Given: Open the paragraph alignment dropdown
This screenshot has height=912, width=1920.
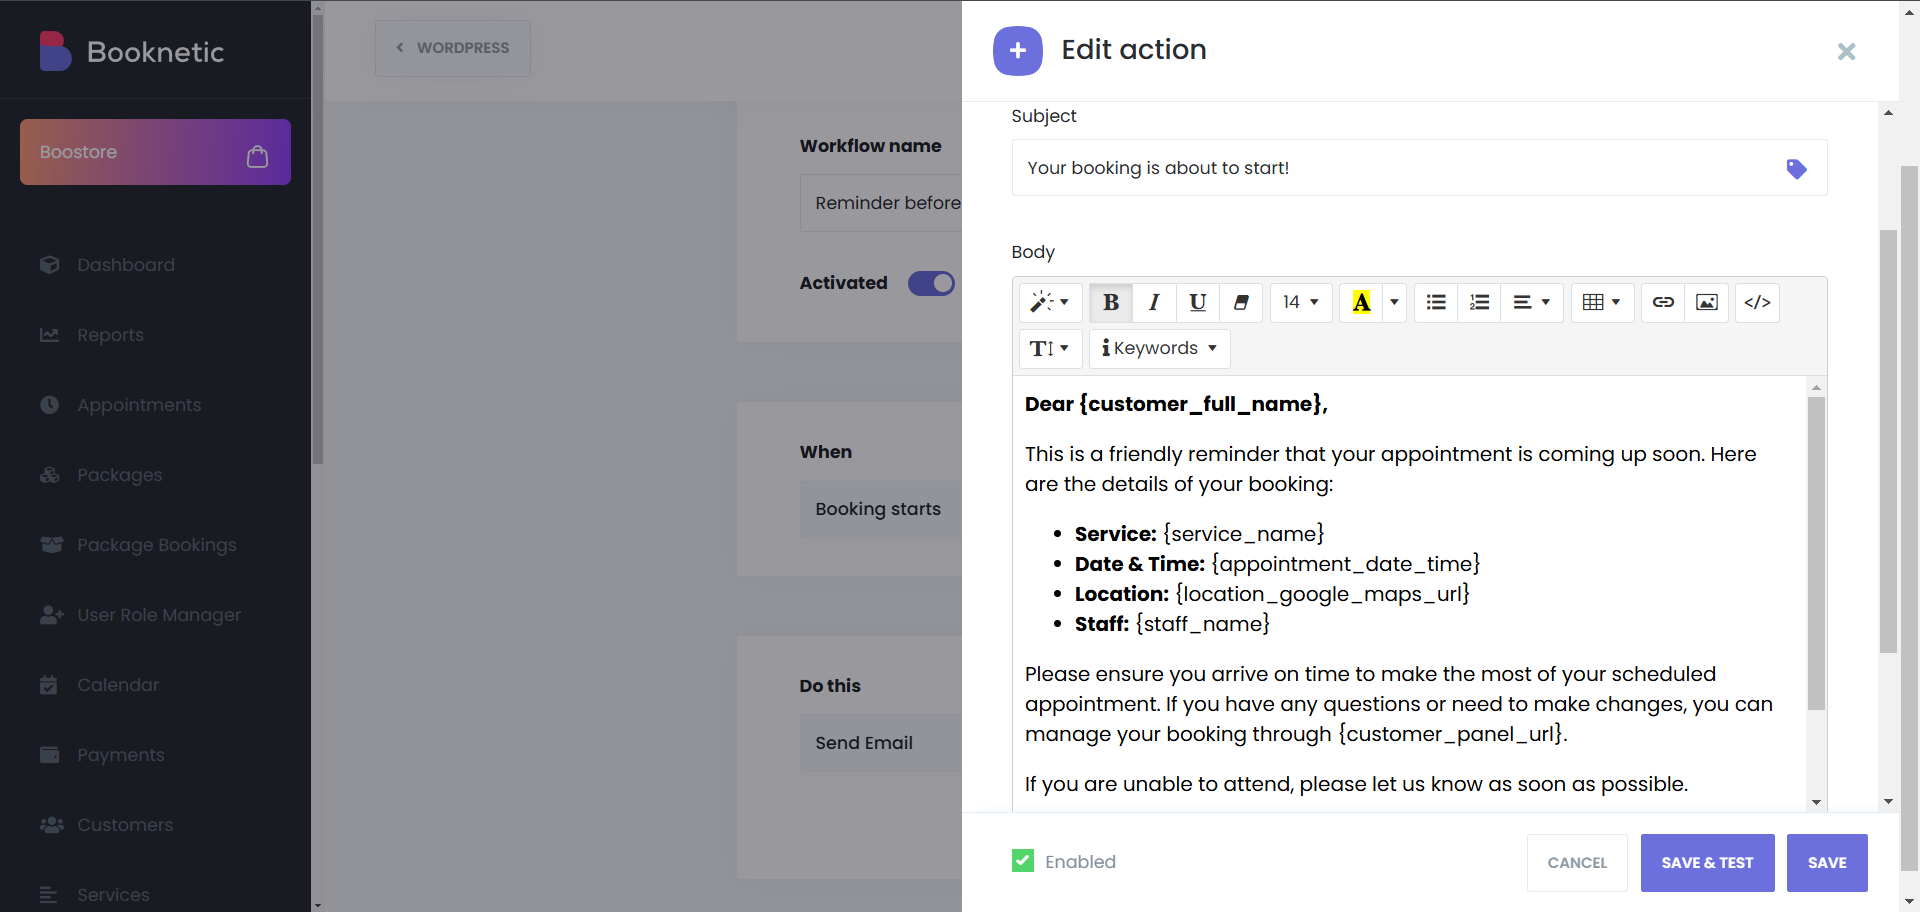Looking at the screenshot, I should tap(1531, 302).
